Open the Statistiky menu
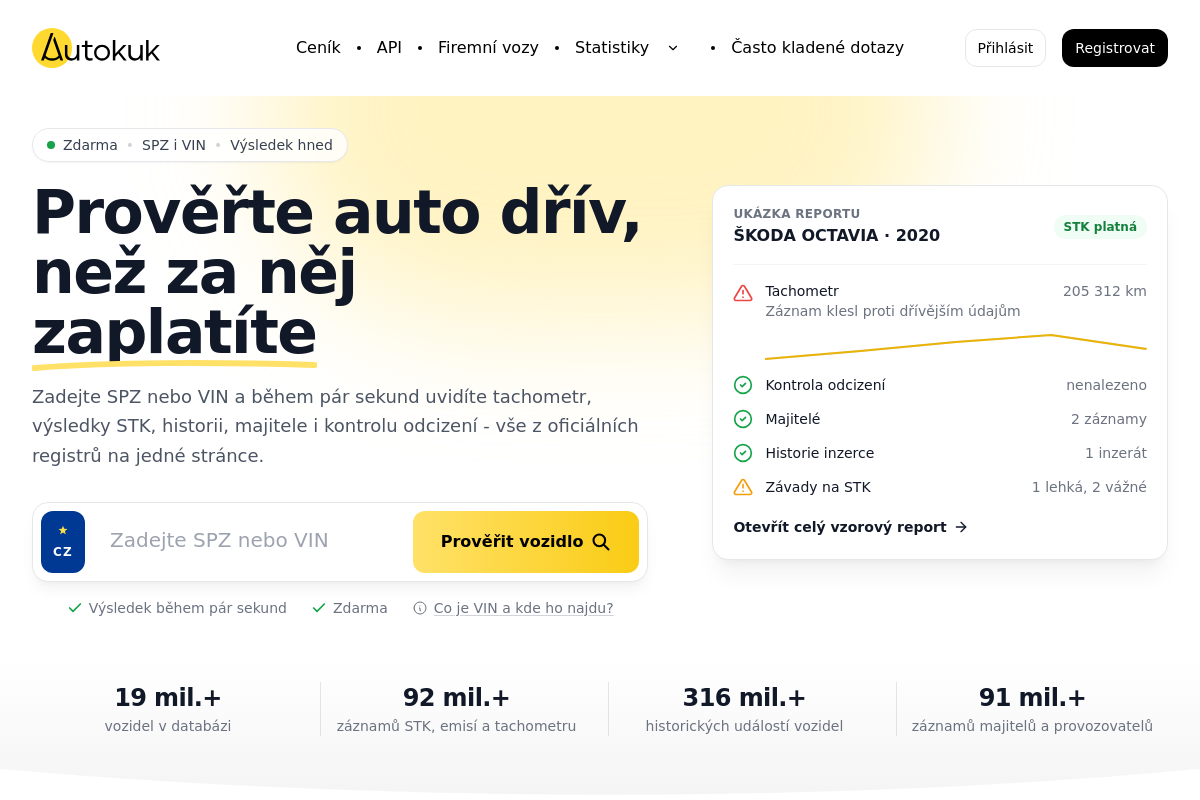The height and width of the screenshot is (800, 1200). pyautogui.click(x=612, y=48)
